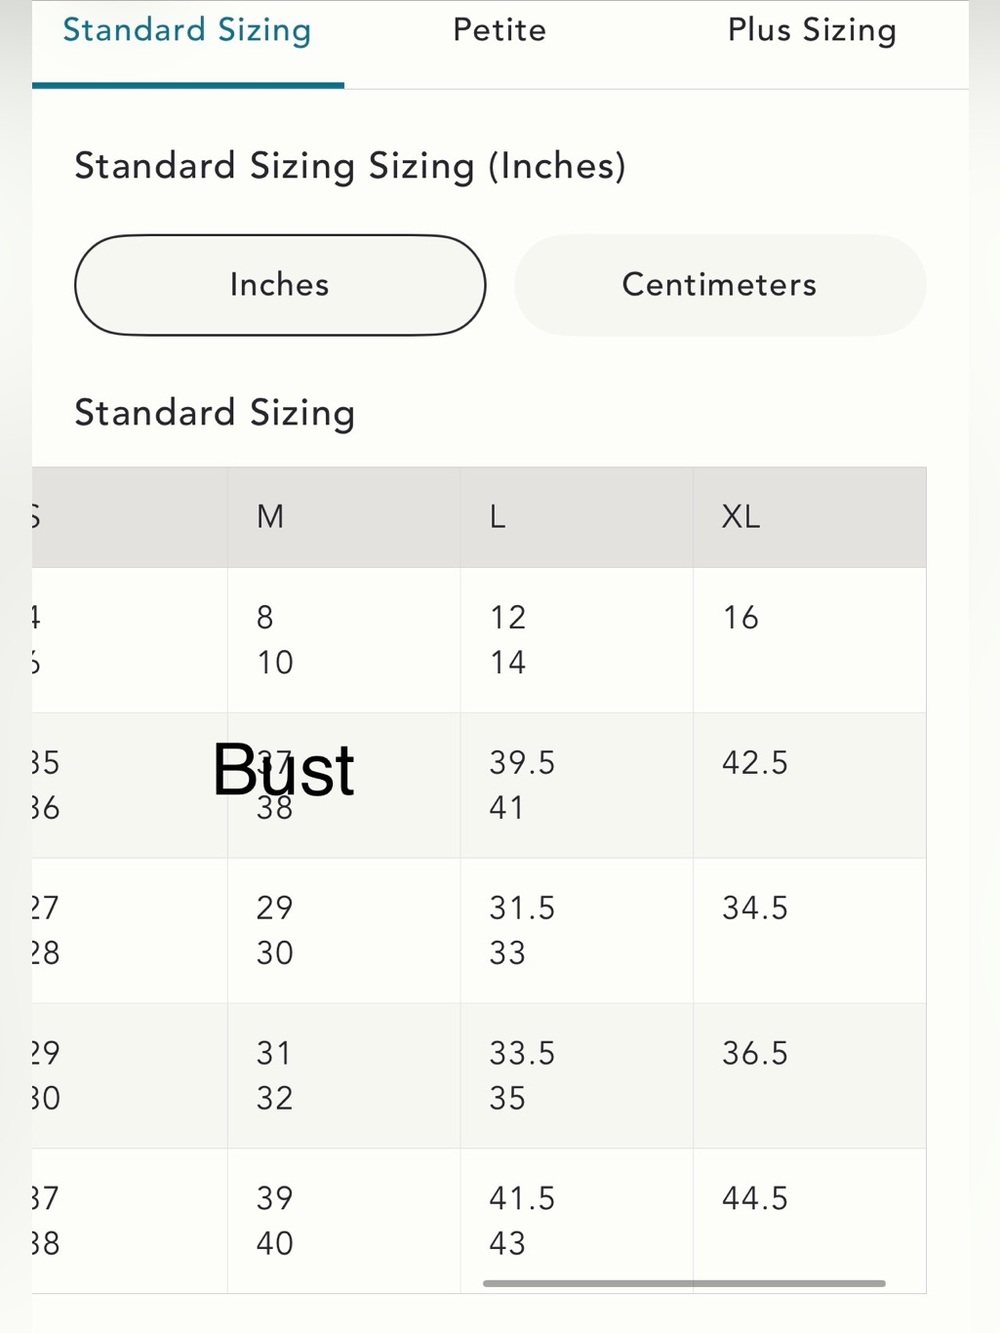Open the Petite sizing tab

pos(500,30)
